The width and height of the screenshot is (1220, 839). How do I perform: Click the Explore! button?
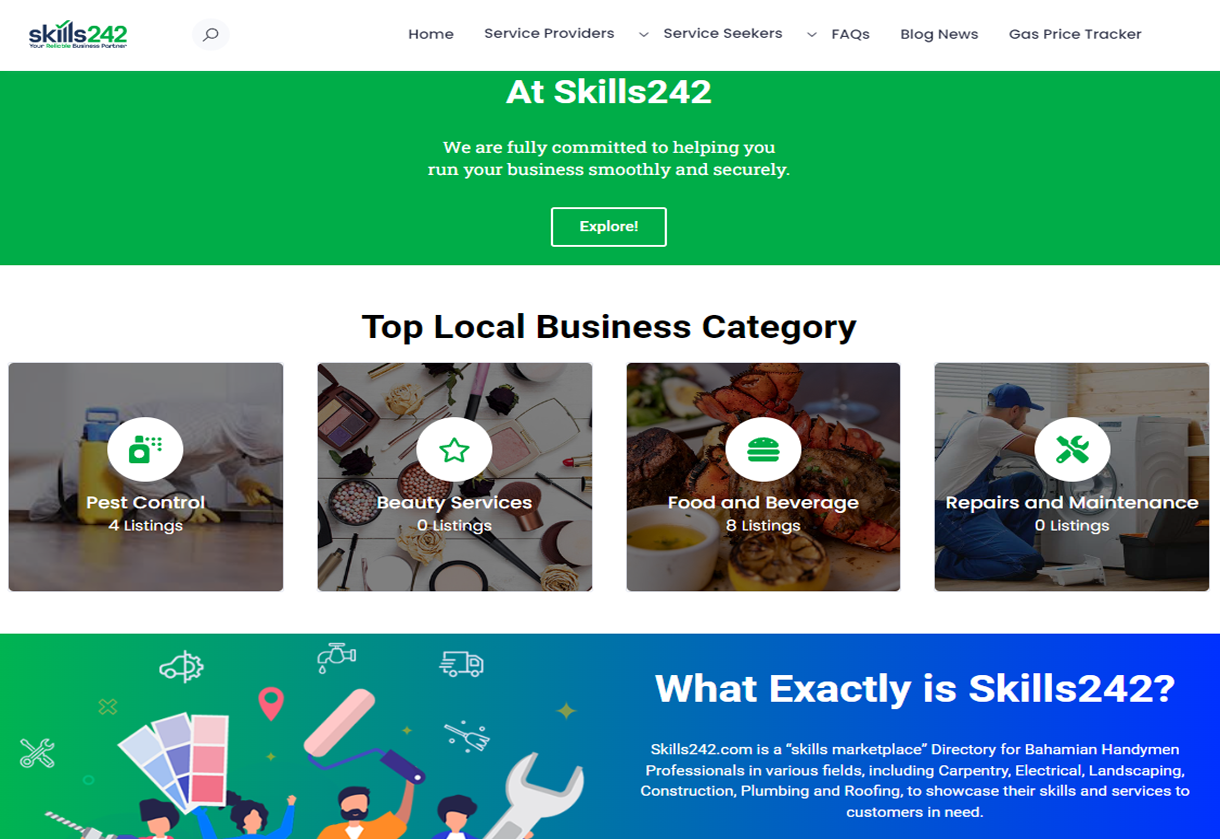(x=609, y=227)
